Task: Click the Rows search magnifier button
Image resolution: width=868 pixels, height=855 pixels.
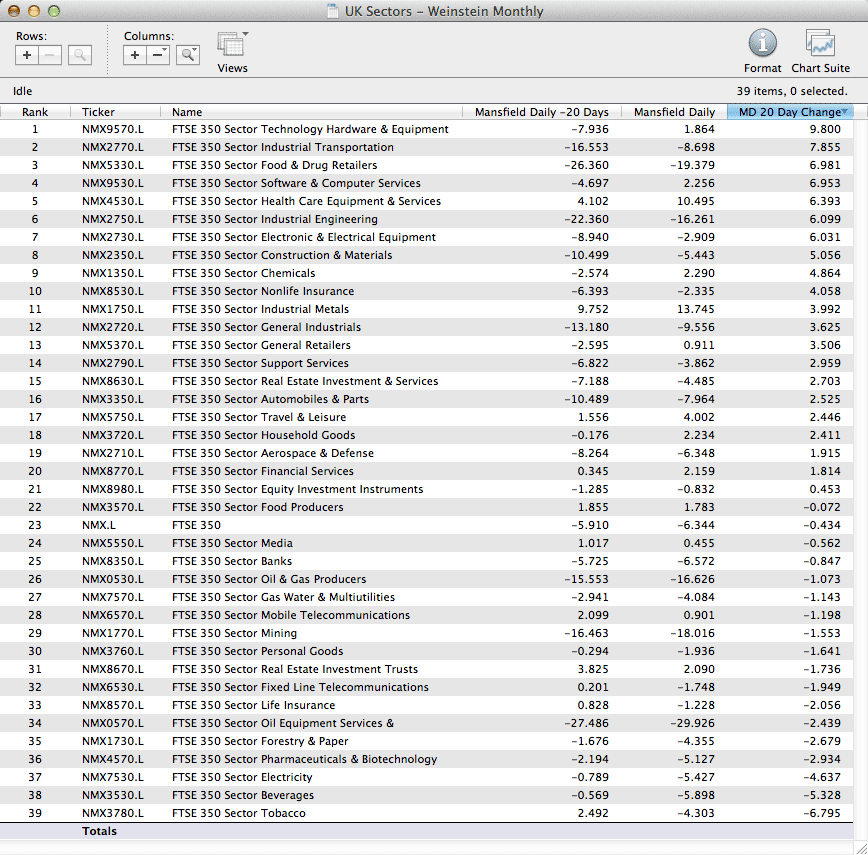Action: click(80, 55)
